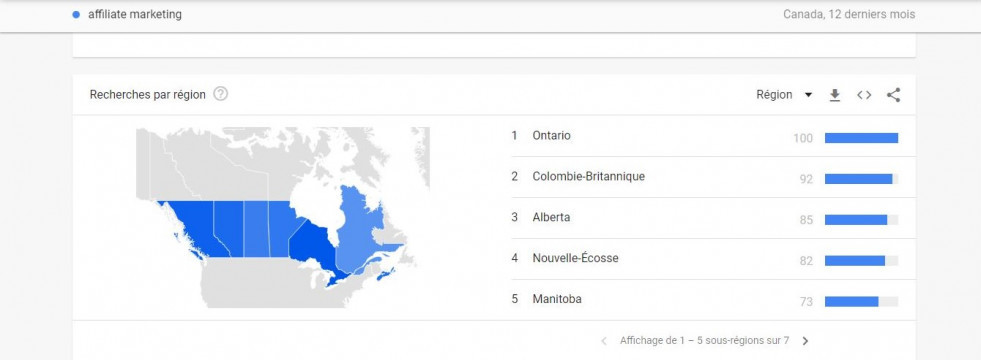Open the embed code icon
981x360 pixels.
coord(864,95)
